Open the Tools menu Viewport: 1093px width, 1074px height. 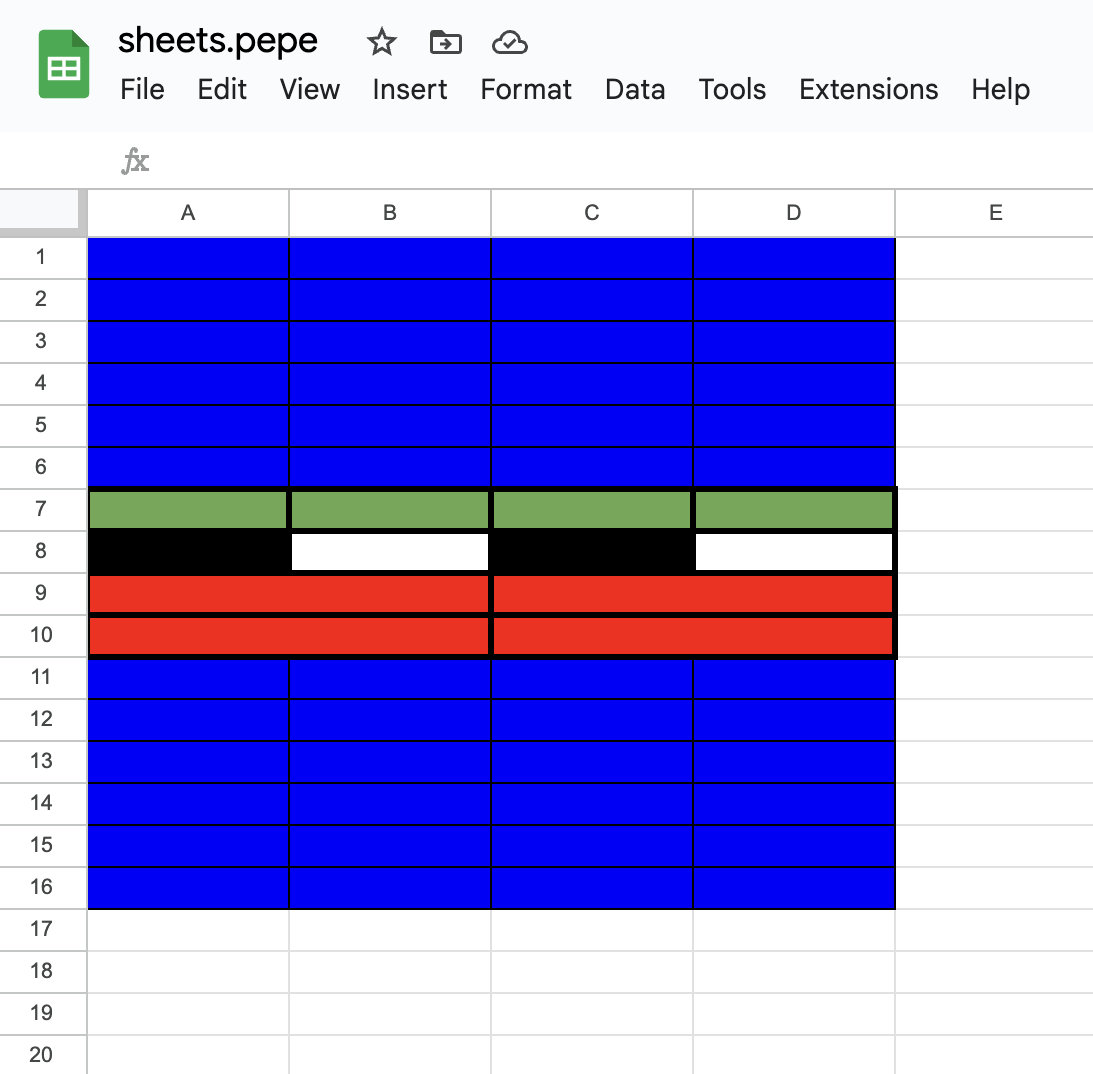pyautogui.click(x=732, y=89)
